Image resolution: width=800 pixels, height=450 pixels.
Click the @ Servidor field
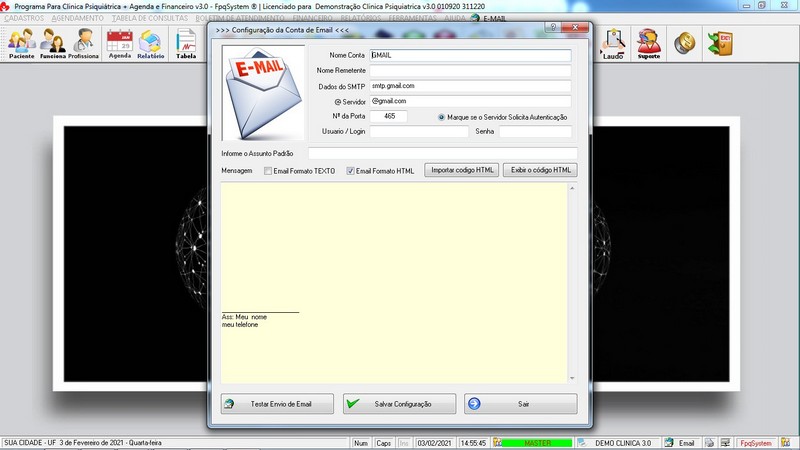click(x=470, y=101)
